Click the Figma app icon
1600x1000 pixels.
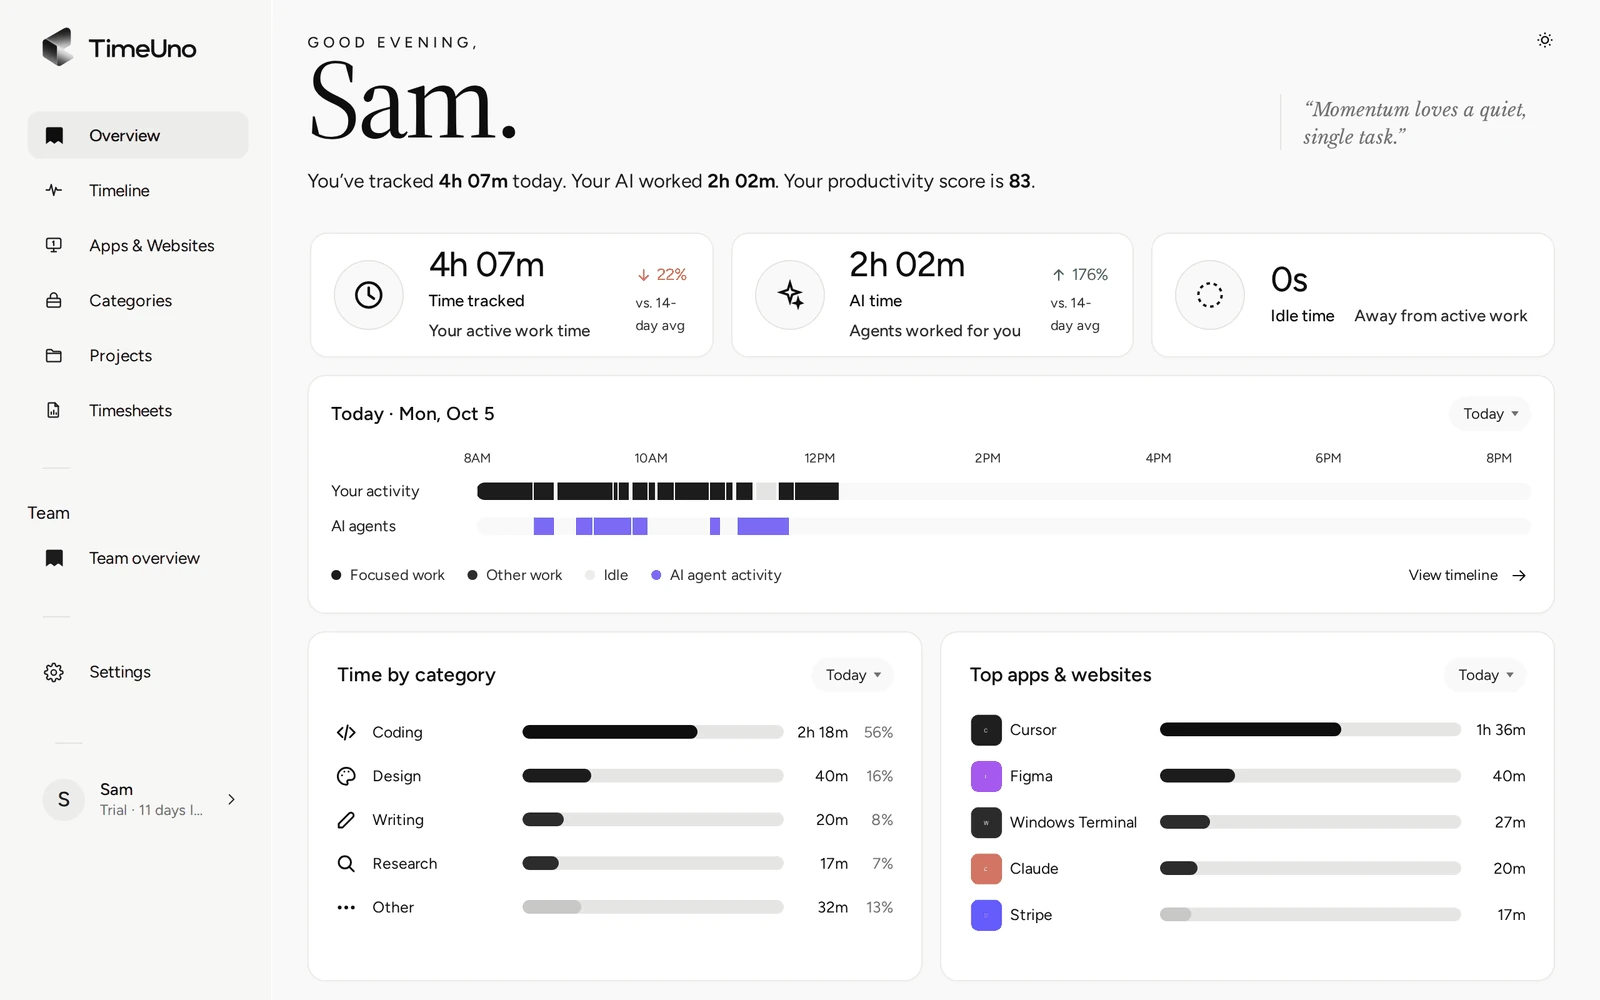point(986,776)
